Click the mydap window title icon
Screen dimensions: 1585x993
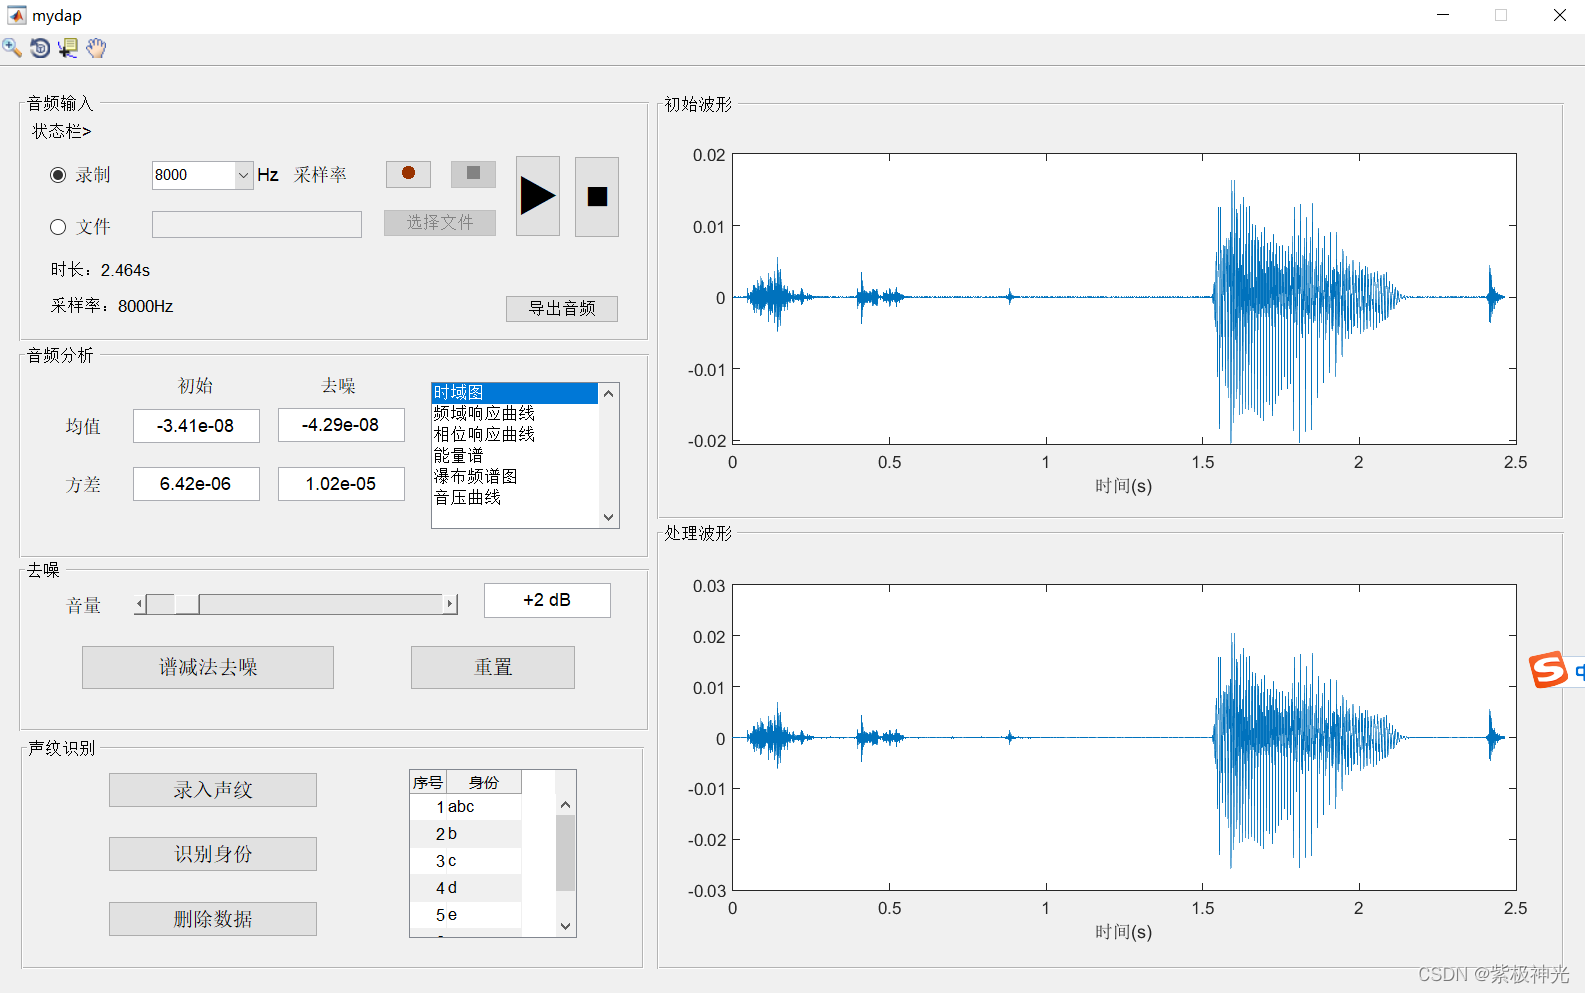pyautogui.click(x=16, y=15)
